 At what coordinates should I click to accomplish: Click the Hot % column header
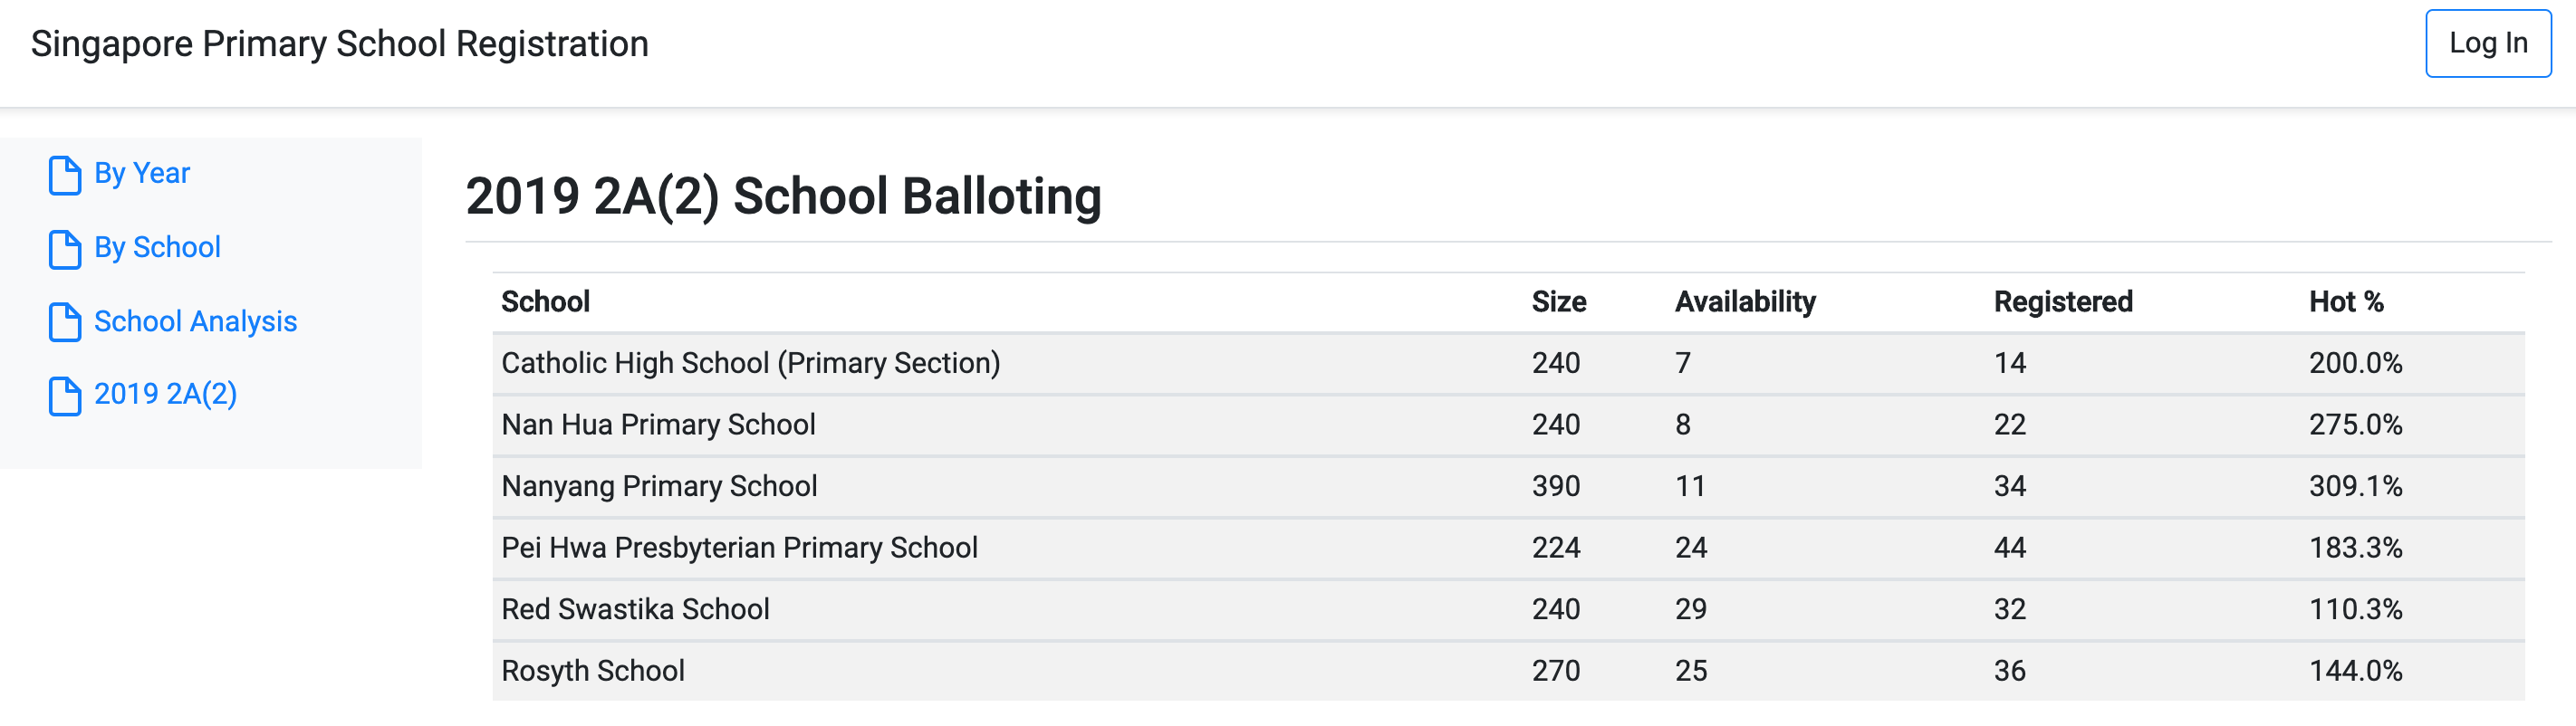point(2345,302)
